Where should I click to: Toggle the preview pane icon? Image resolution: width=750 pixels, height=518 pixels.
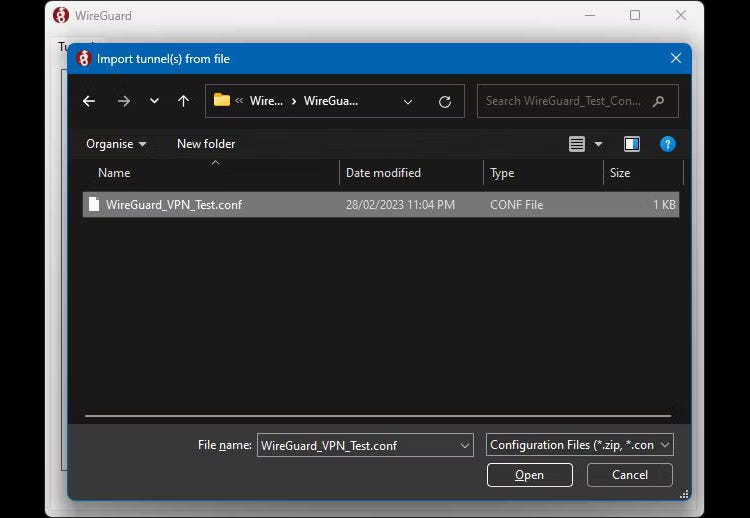tap(632, 144)
